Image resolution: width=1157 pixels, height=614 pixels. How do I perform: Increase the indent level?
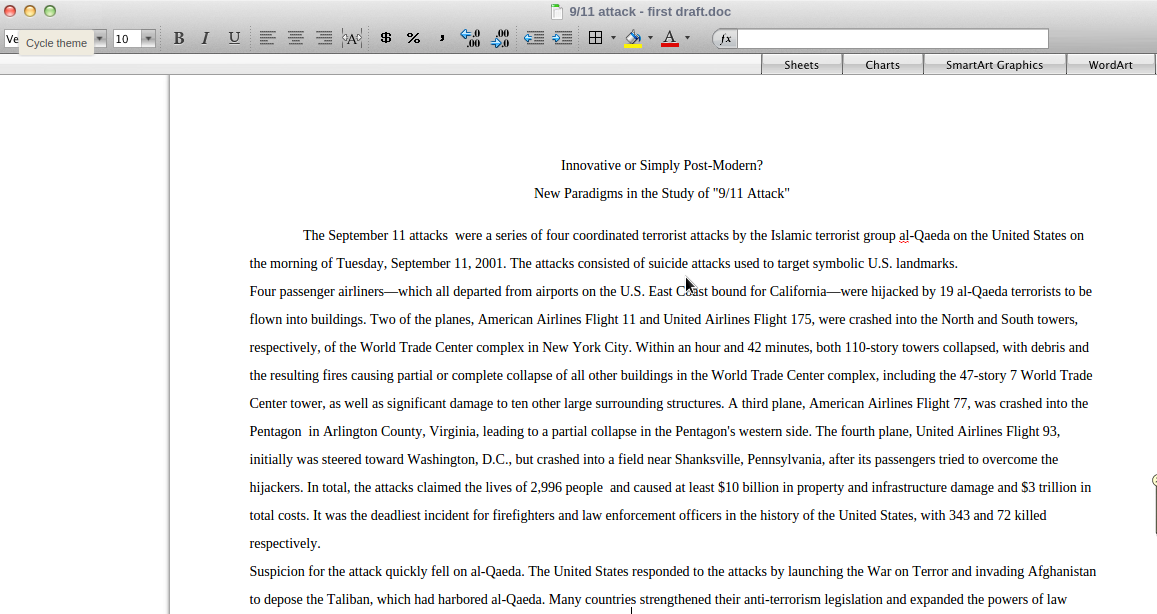point(562,38)
